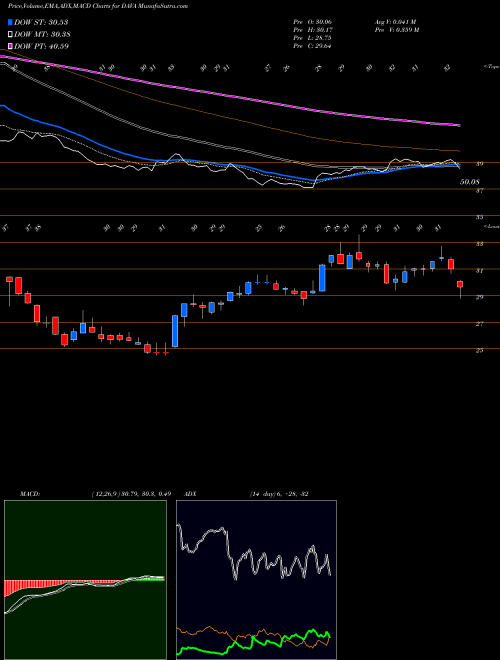
Task: Click the 35 price-axis label
Action: click(x=479, y=217)
